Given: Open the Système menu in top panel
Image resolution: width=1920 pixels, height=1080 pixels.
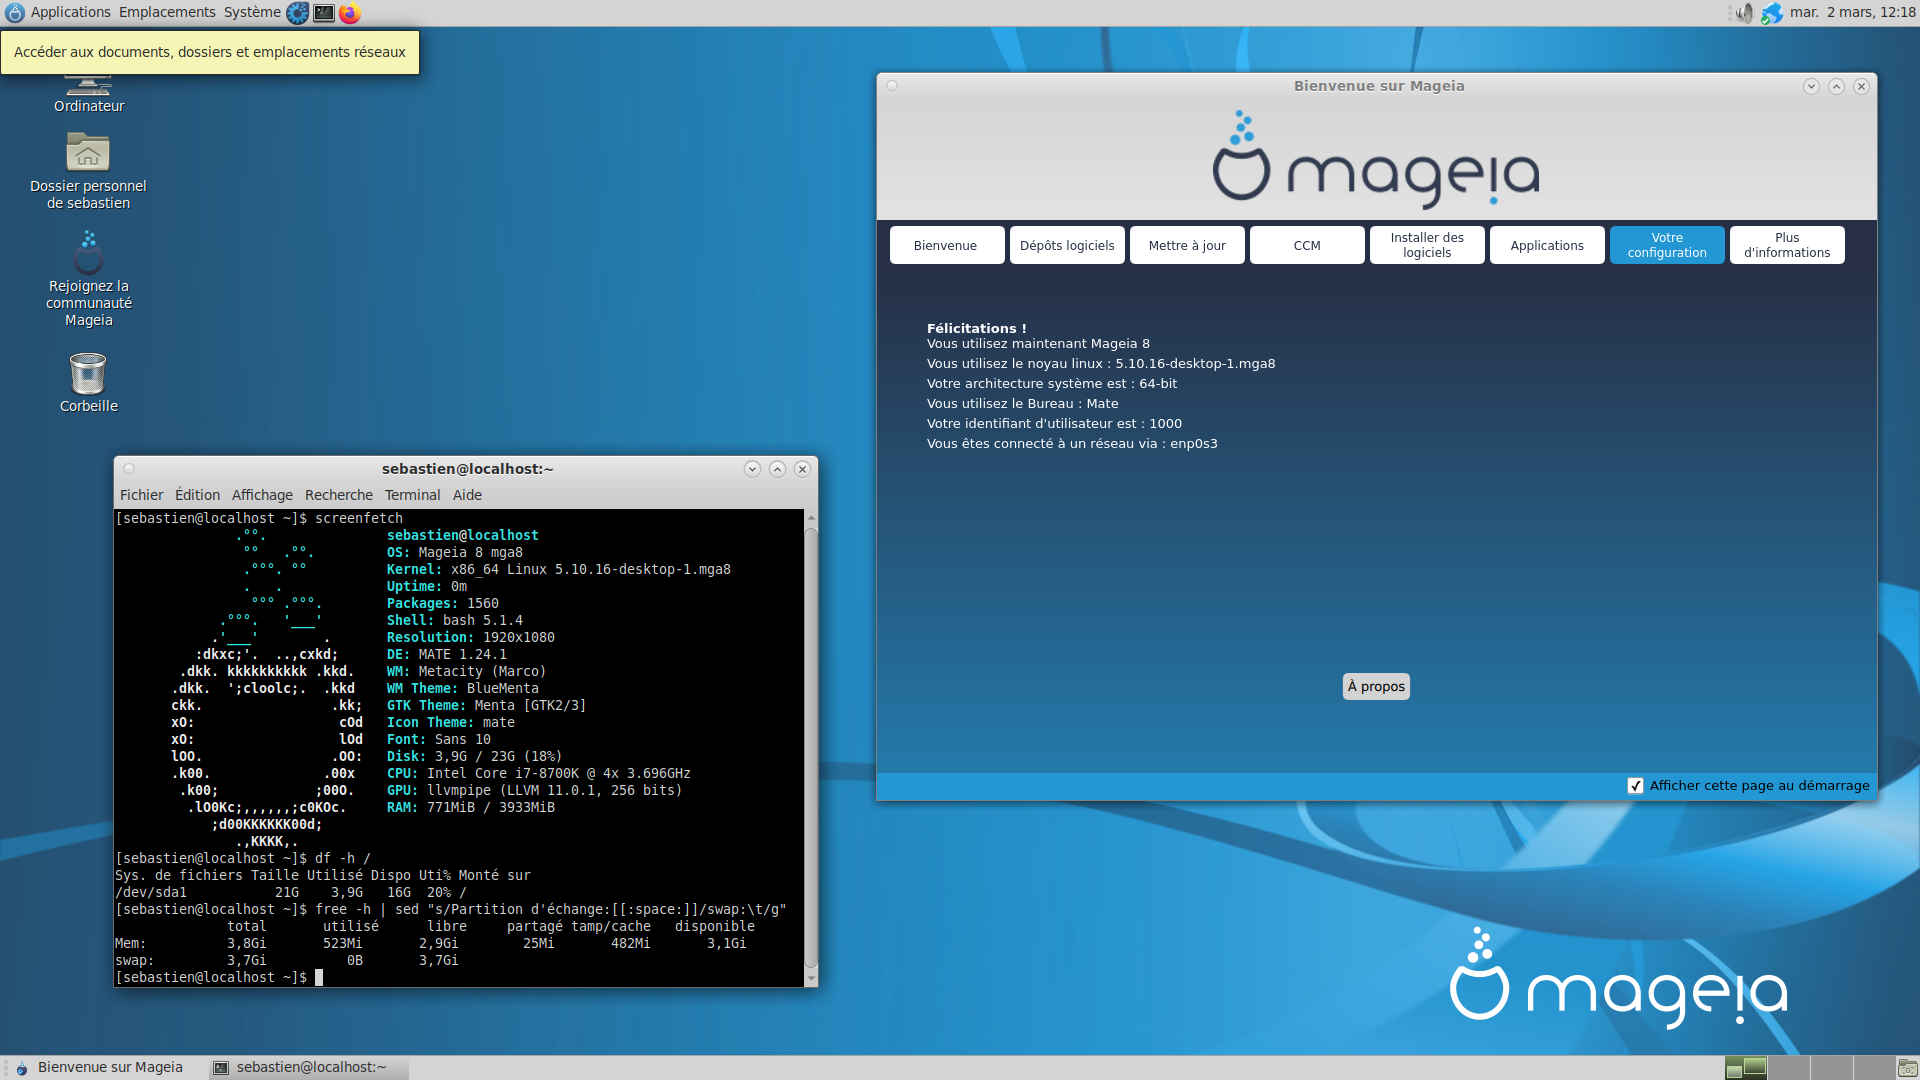Looking at the screenshot, I should coord(252,13).
